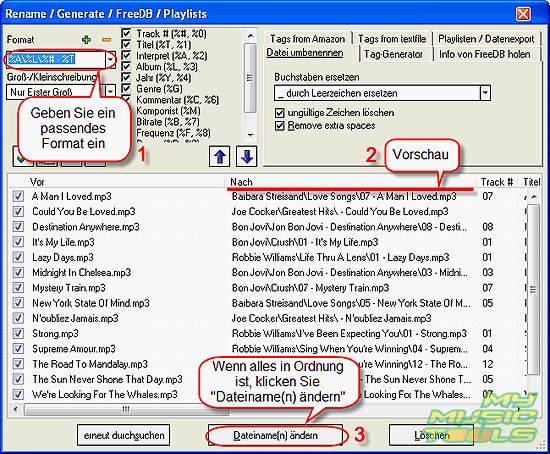The image size is (550, 454).
Task: Switch to Tags from Amazon tab
Action: point(307,39)
